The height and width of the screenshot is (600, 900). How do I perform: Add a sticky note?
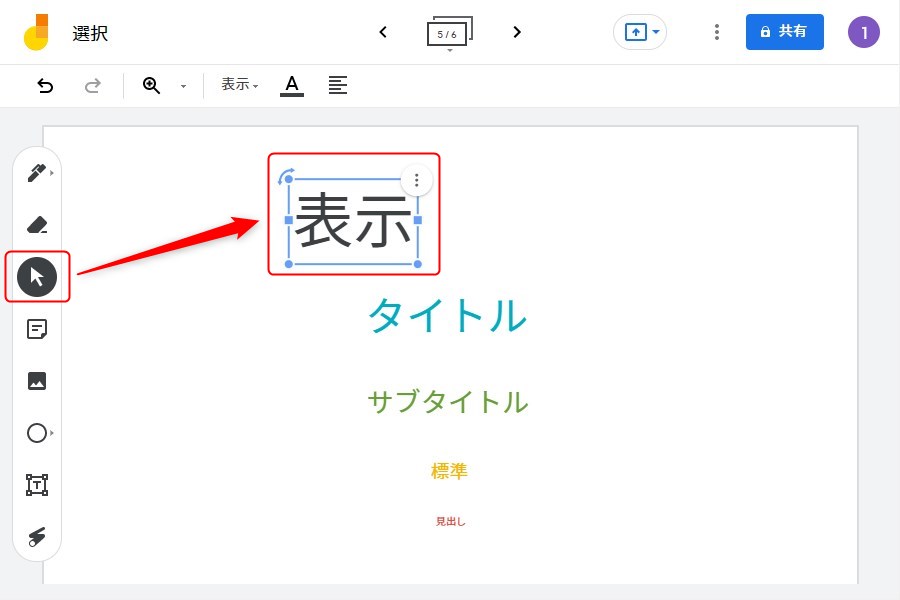[37, 329]
